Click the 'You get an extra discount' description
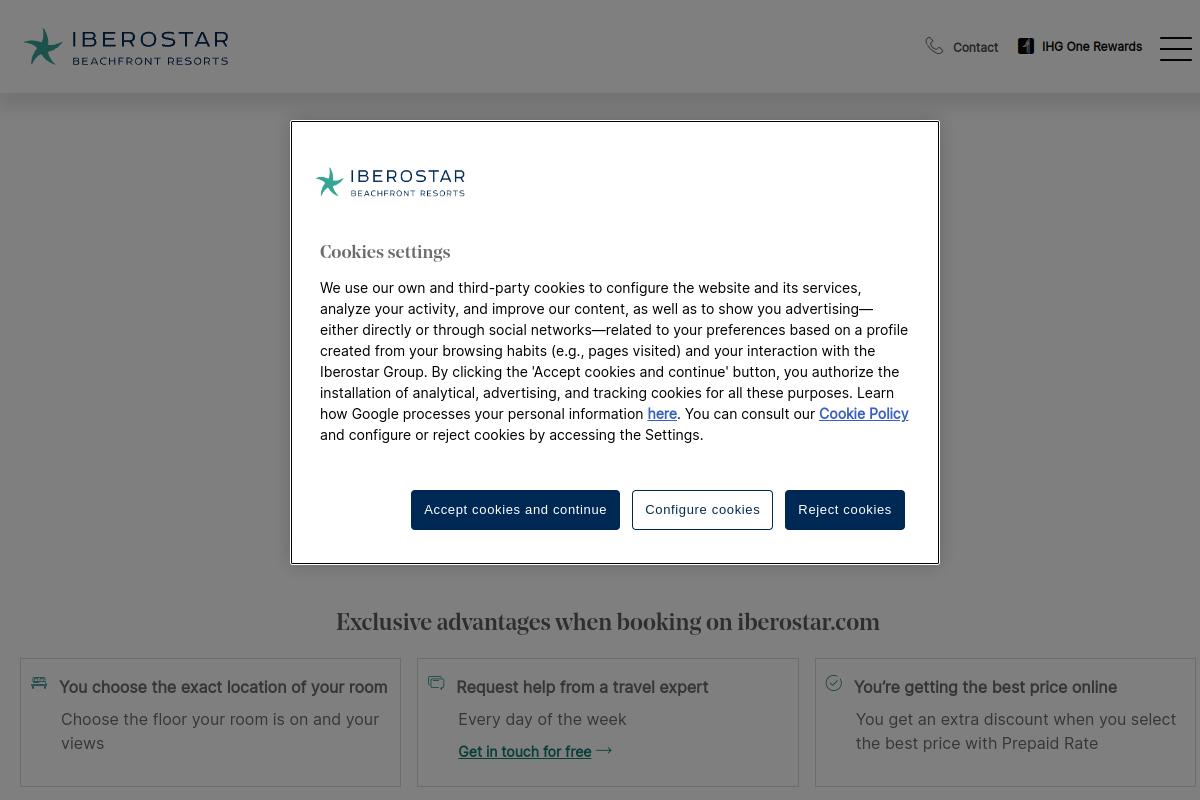Screen dimensions: 1200x800 coord(1016,731)
